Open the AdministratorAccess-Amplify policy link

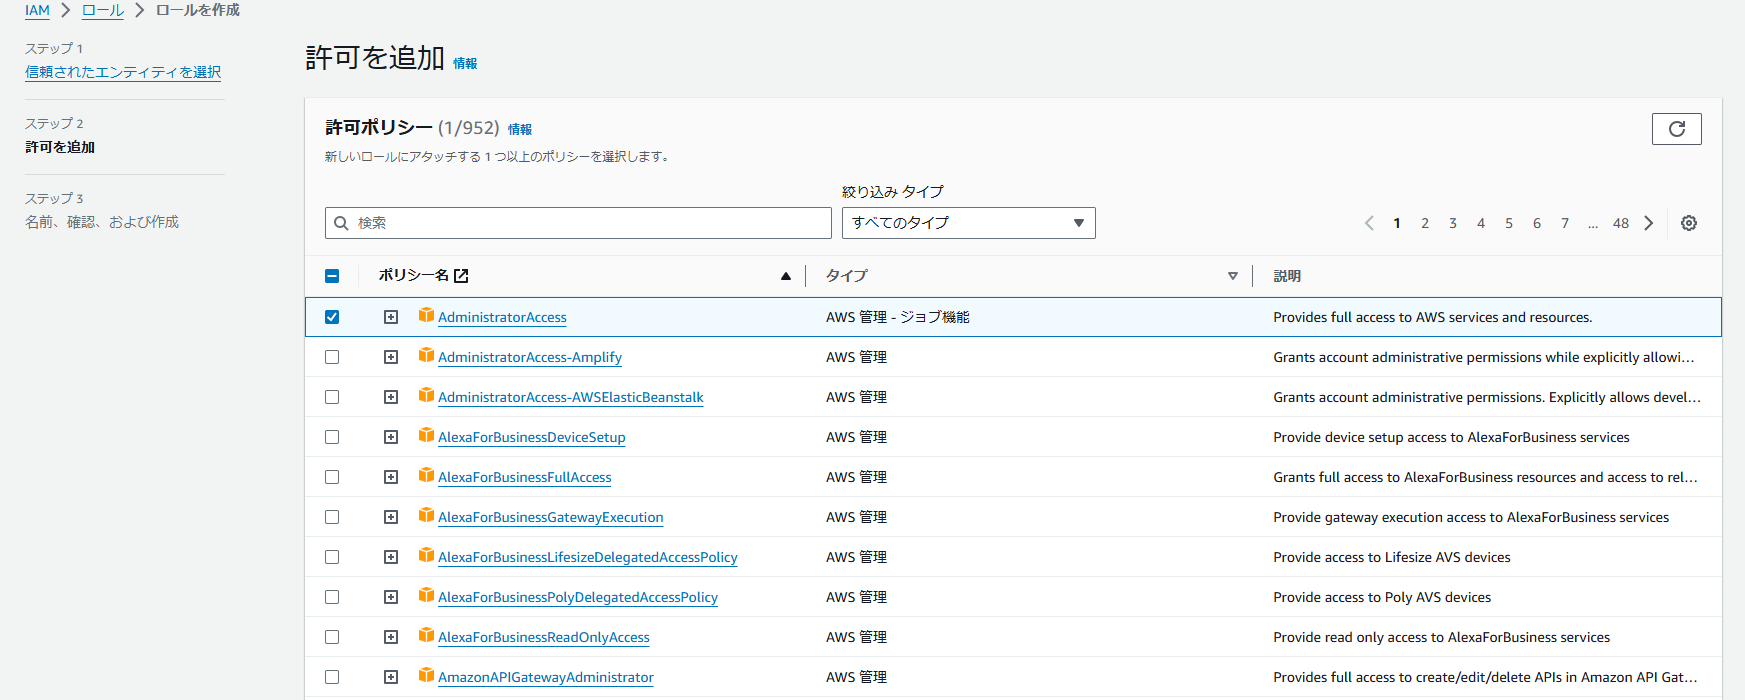point(530,357)
